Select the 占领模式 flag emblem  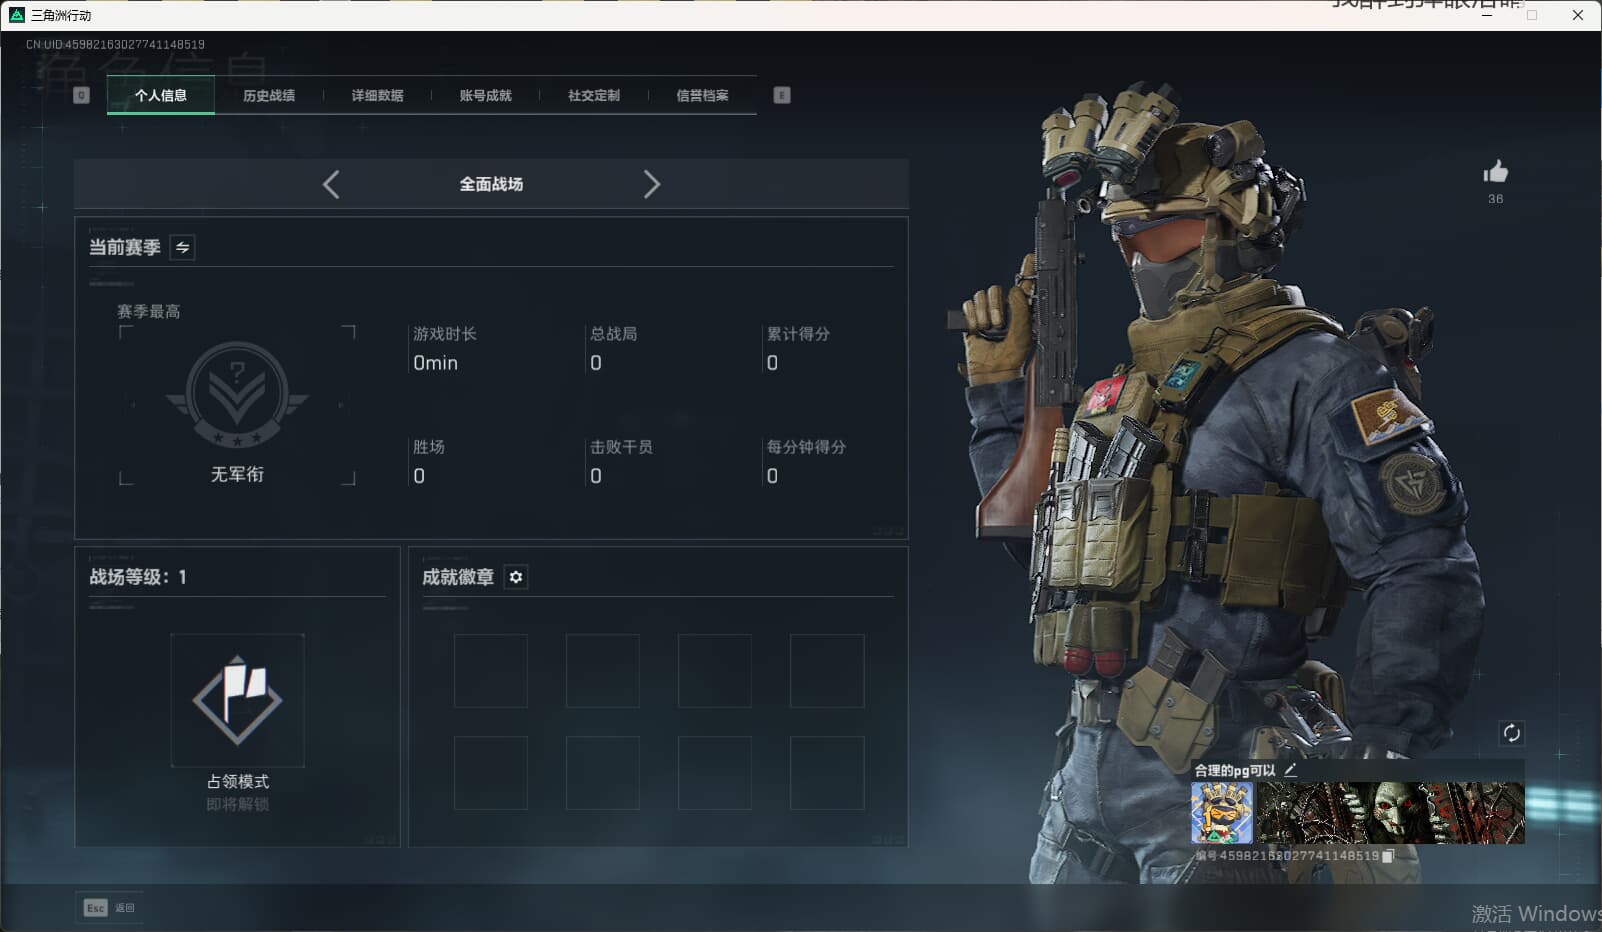click(x=237, y=701)
